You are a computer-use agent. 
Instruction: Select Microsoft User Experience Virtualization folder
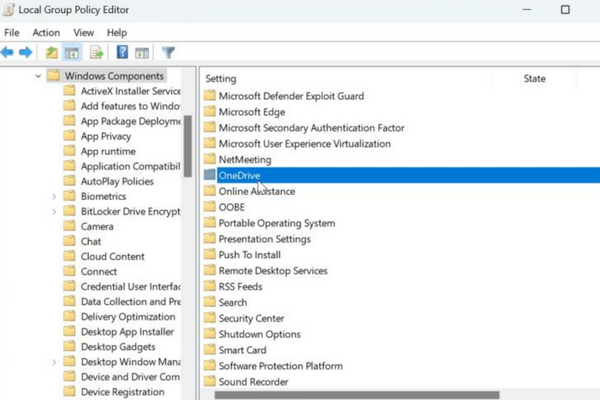click(305, 144)
